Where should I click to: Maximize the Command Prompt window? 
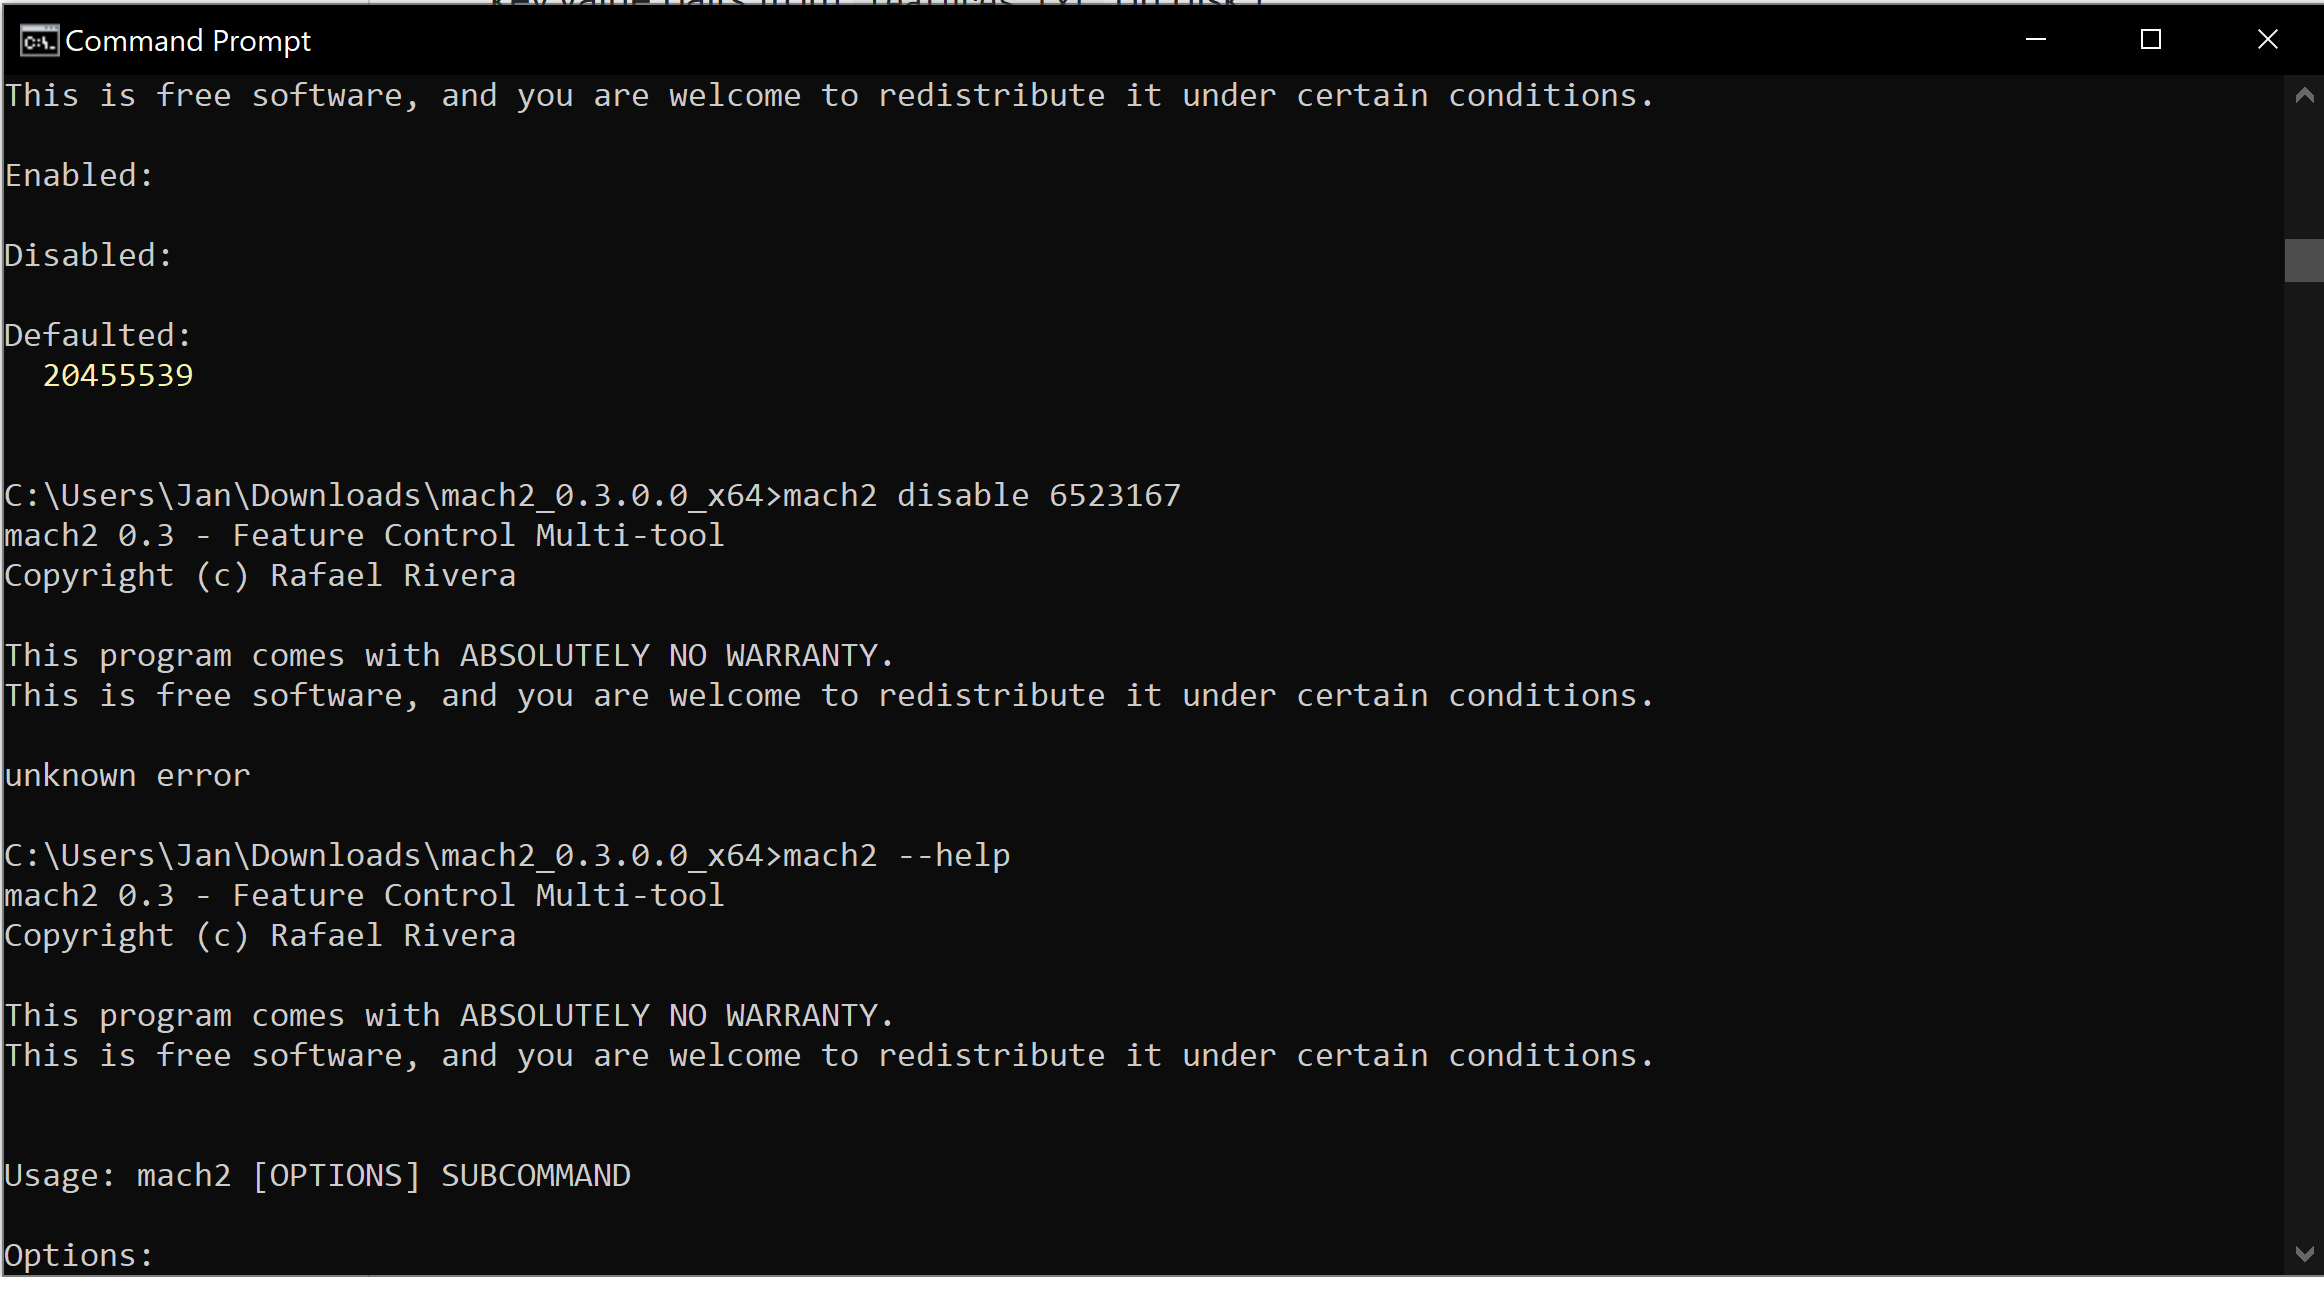point(2151,40)
